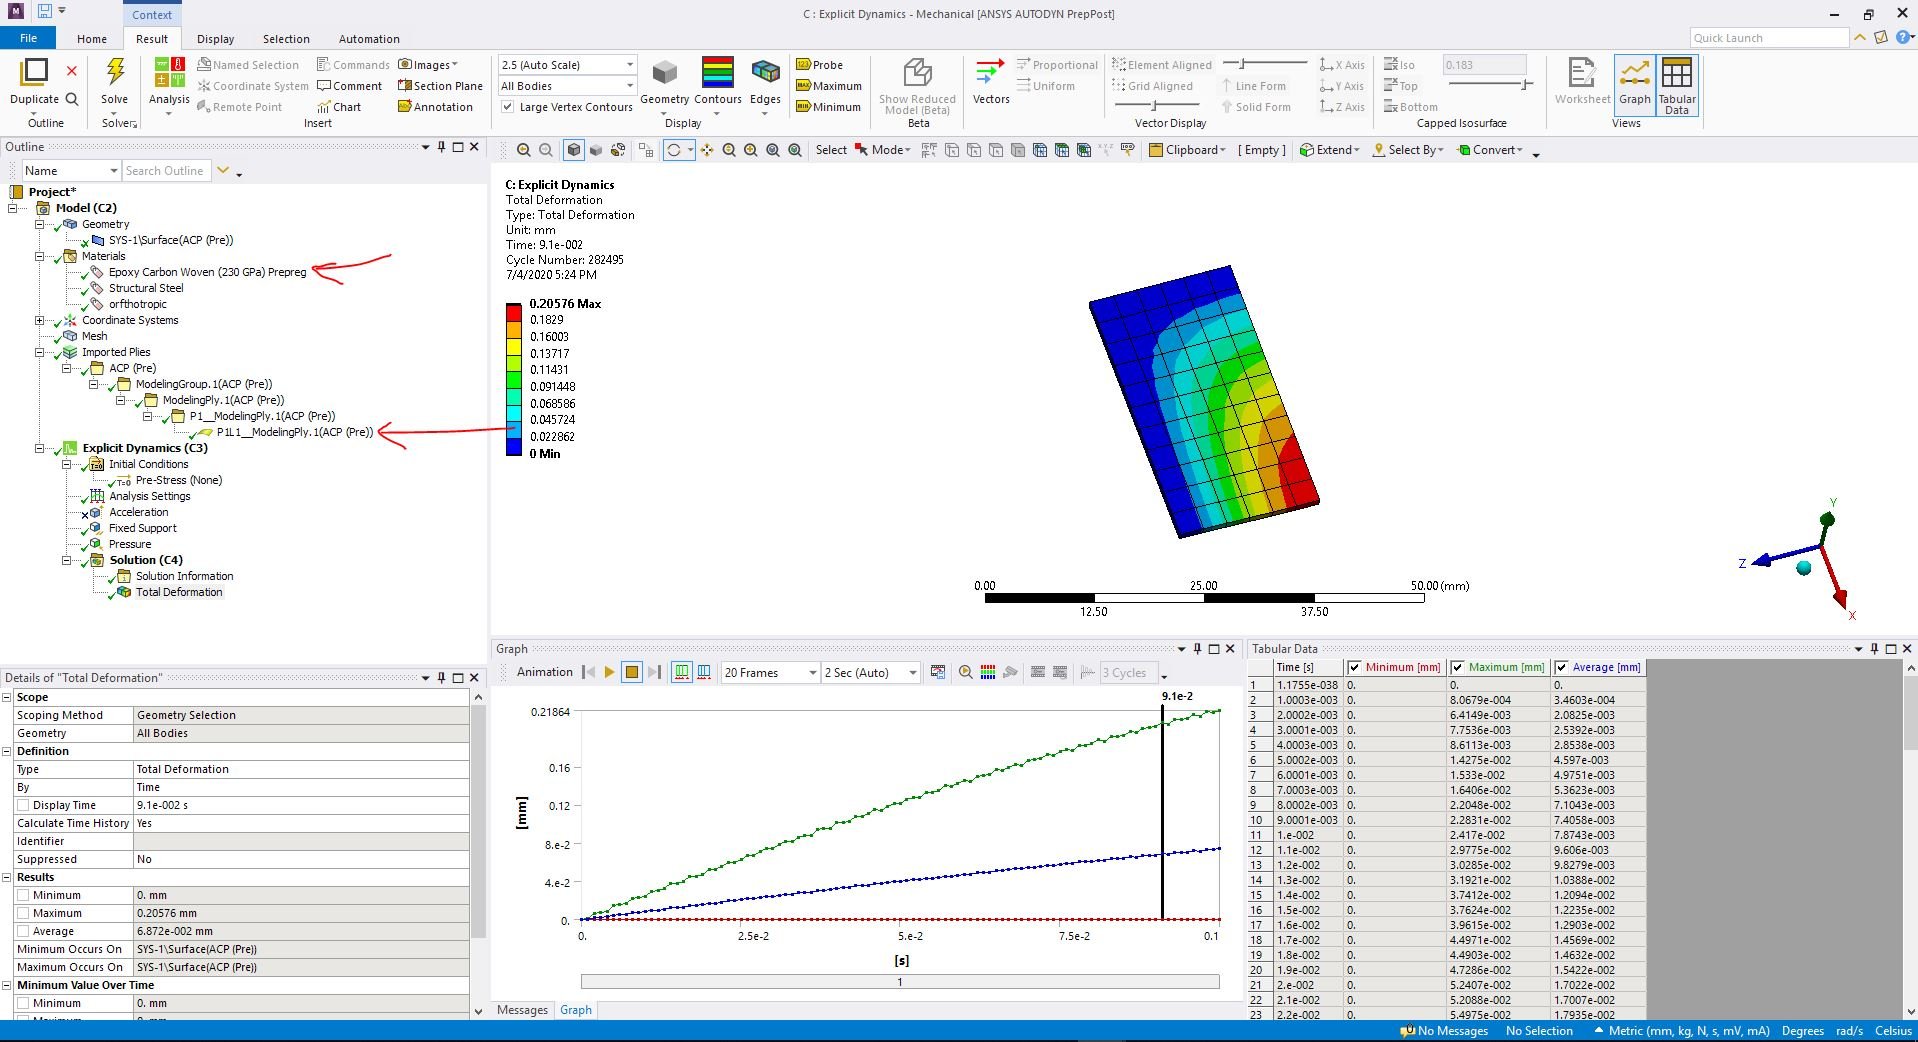Stop the animation playback
The height and width of the screenshot is (1042, 1918).
coord(632,672)
